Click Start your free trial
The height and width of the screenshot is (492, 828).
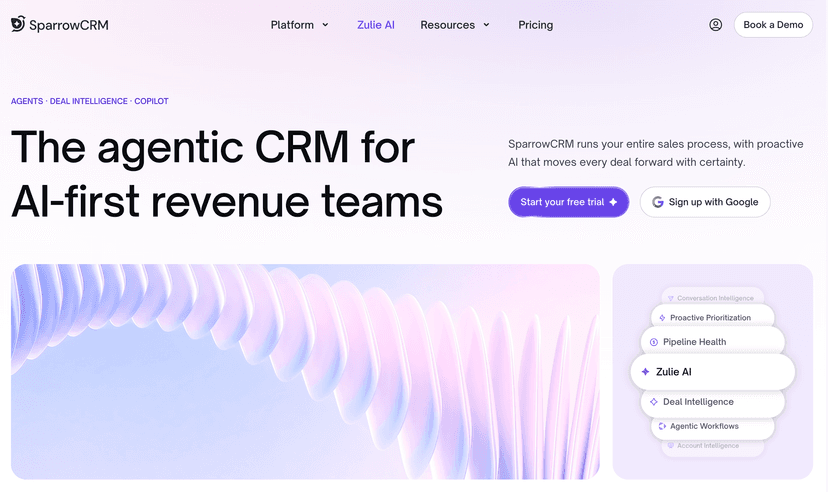[x=569, y=202]
